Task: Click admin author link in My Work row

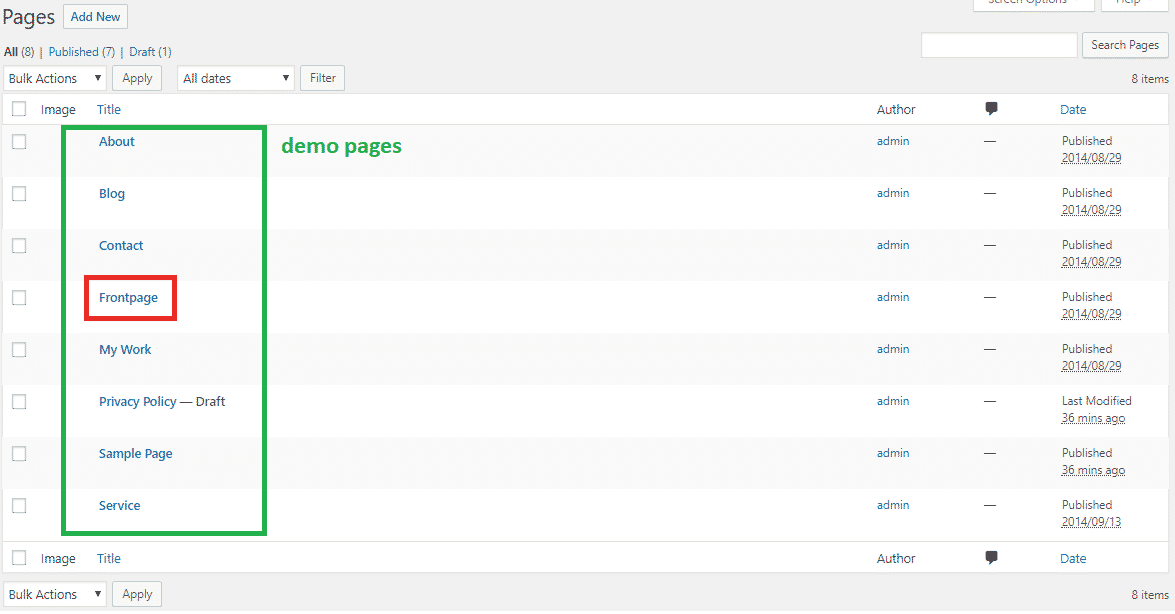Action: click(x=892, y=349)
